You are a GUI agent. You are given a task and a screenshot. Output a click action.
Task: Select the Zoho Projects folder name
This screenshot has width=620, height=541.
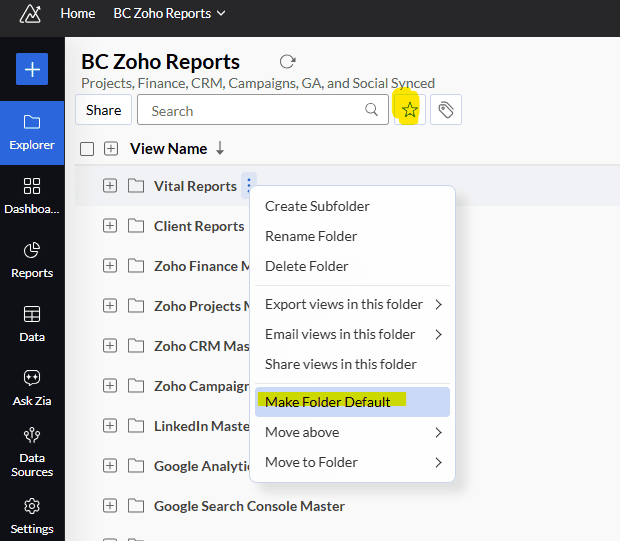[x=202, y=306]
